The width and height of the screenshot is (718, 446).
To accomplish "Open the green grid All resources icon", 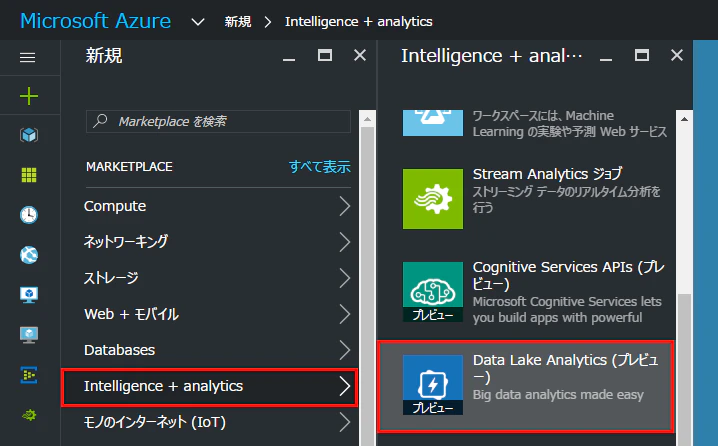I will click(x=29, y=175).
